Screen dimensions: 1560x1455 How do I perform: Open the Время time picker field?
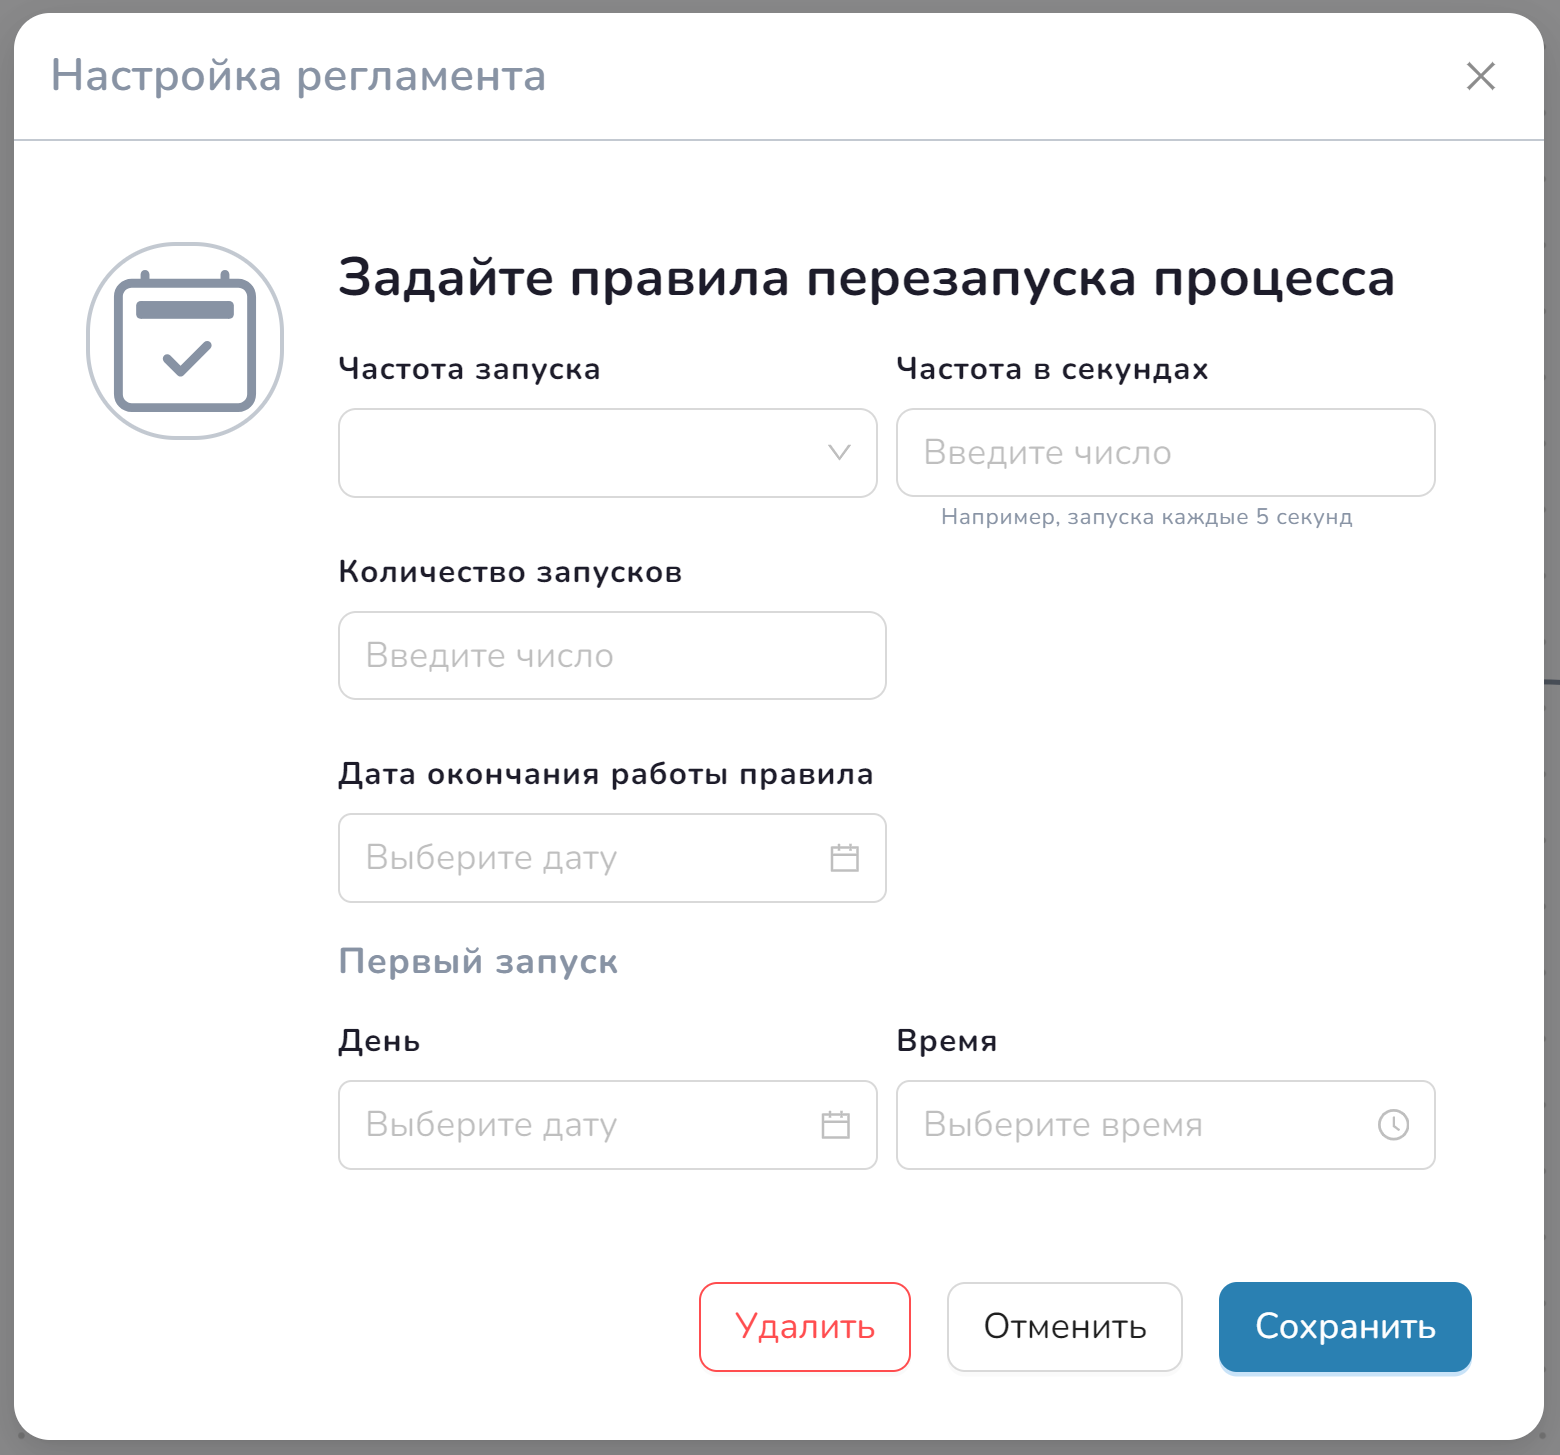pos(1140,1125)
